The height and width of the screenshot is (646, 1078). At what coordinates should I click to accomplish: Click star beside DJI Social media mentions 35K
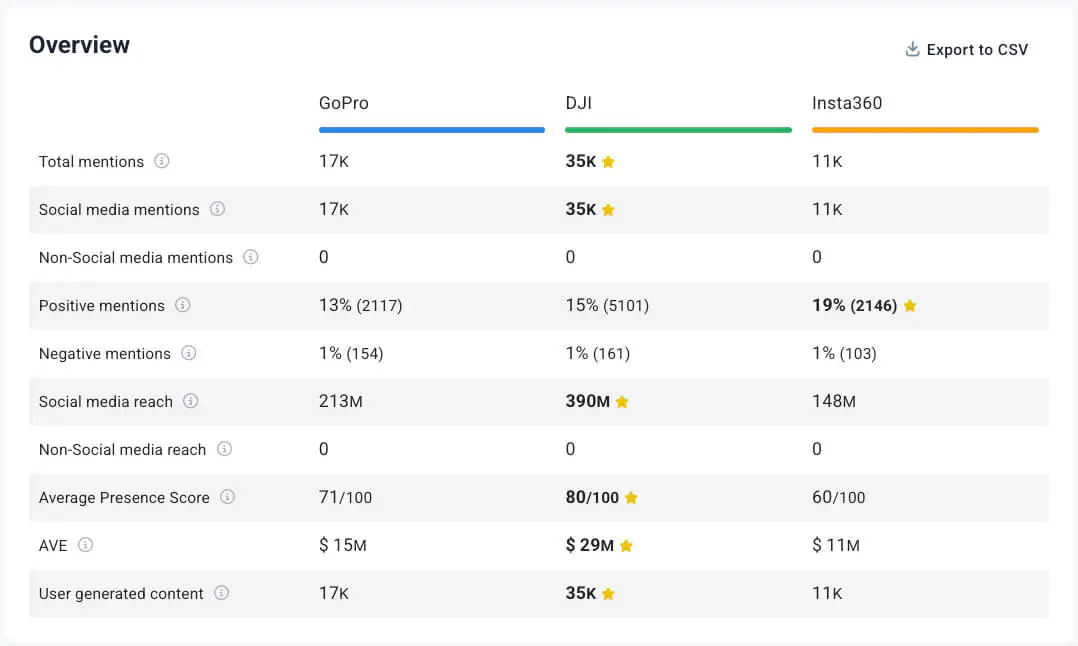point(608,210)
